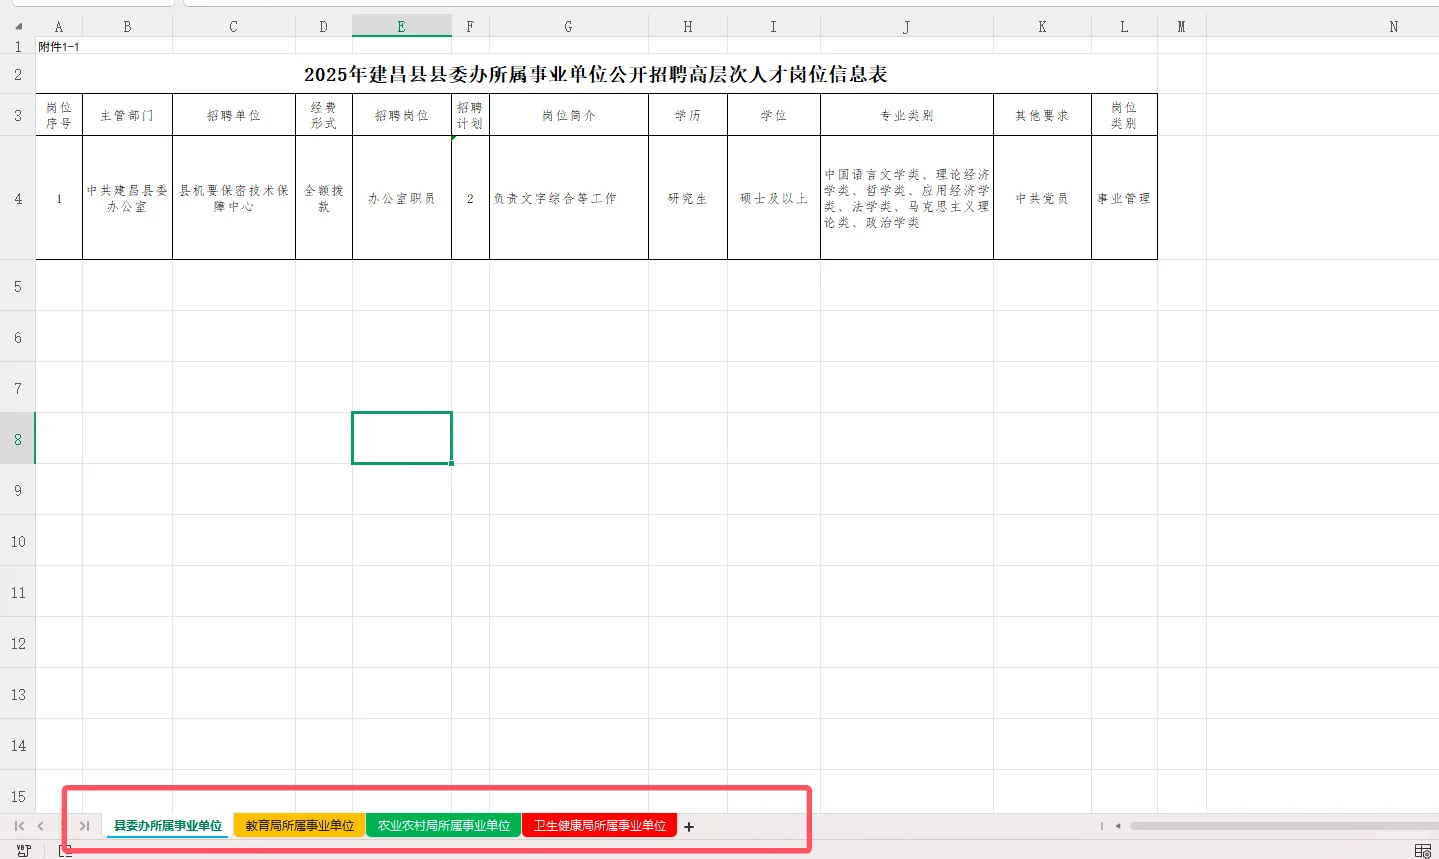
Task: Select column I header
Action: [x=774, y=27]
